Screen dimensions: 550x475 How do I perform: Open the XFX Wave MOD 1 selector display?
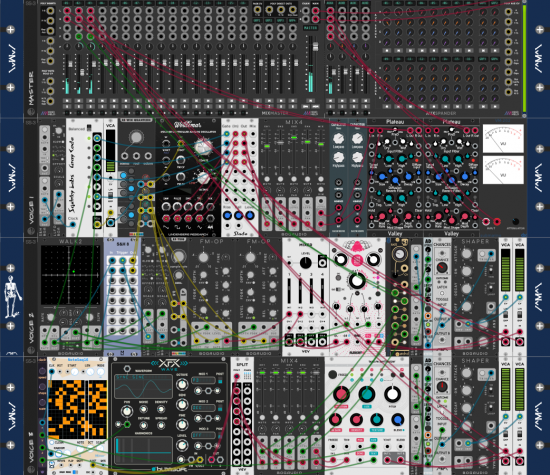203,380
